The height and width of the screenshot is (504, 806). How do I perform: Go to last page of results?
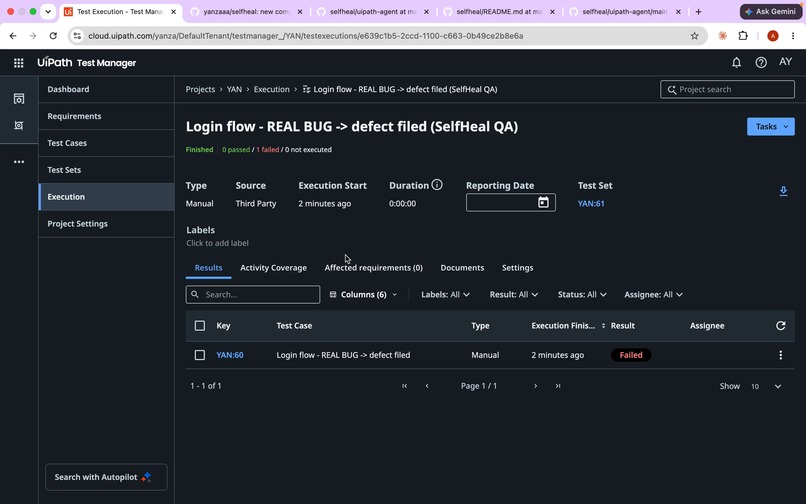coord(558,386)
